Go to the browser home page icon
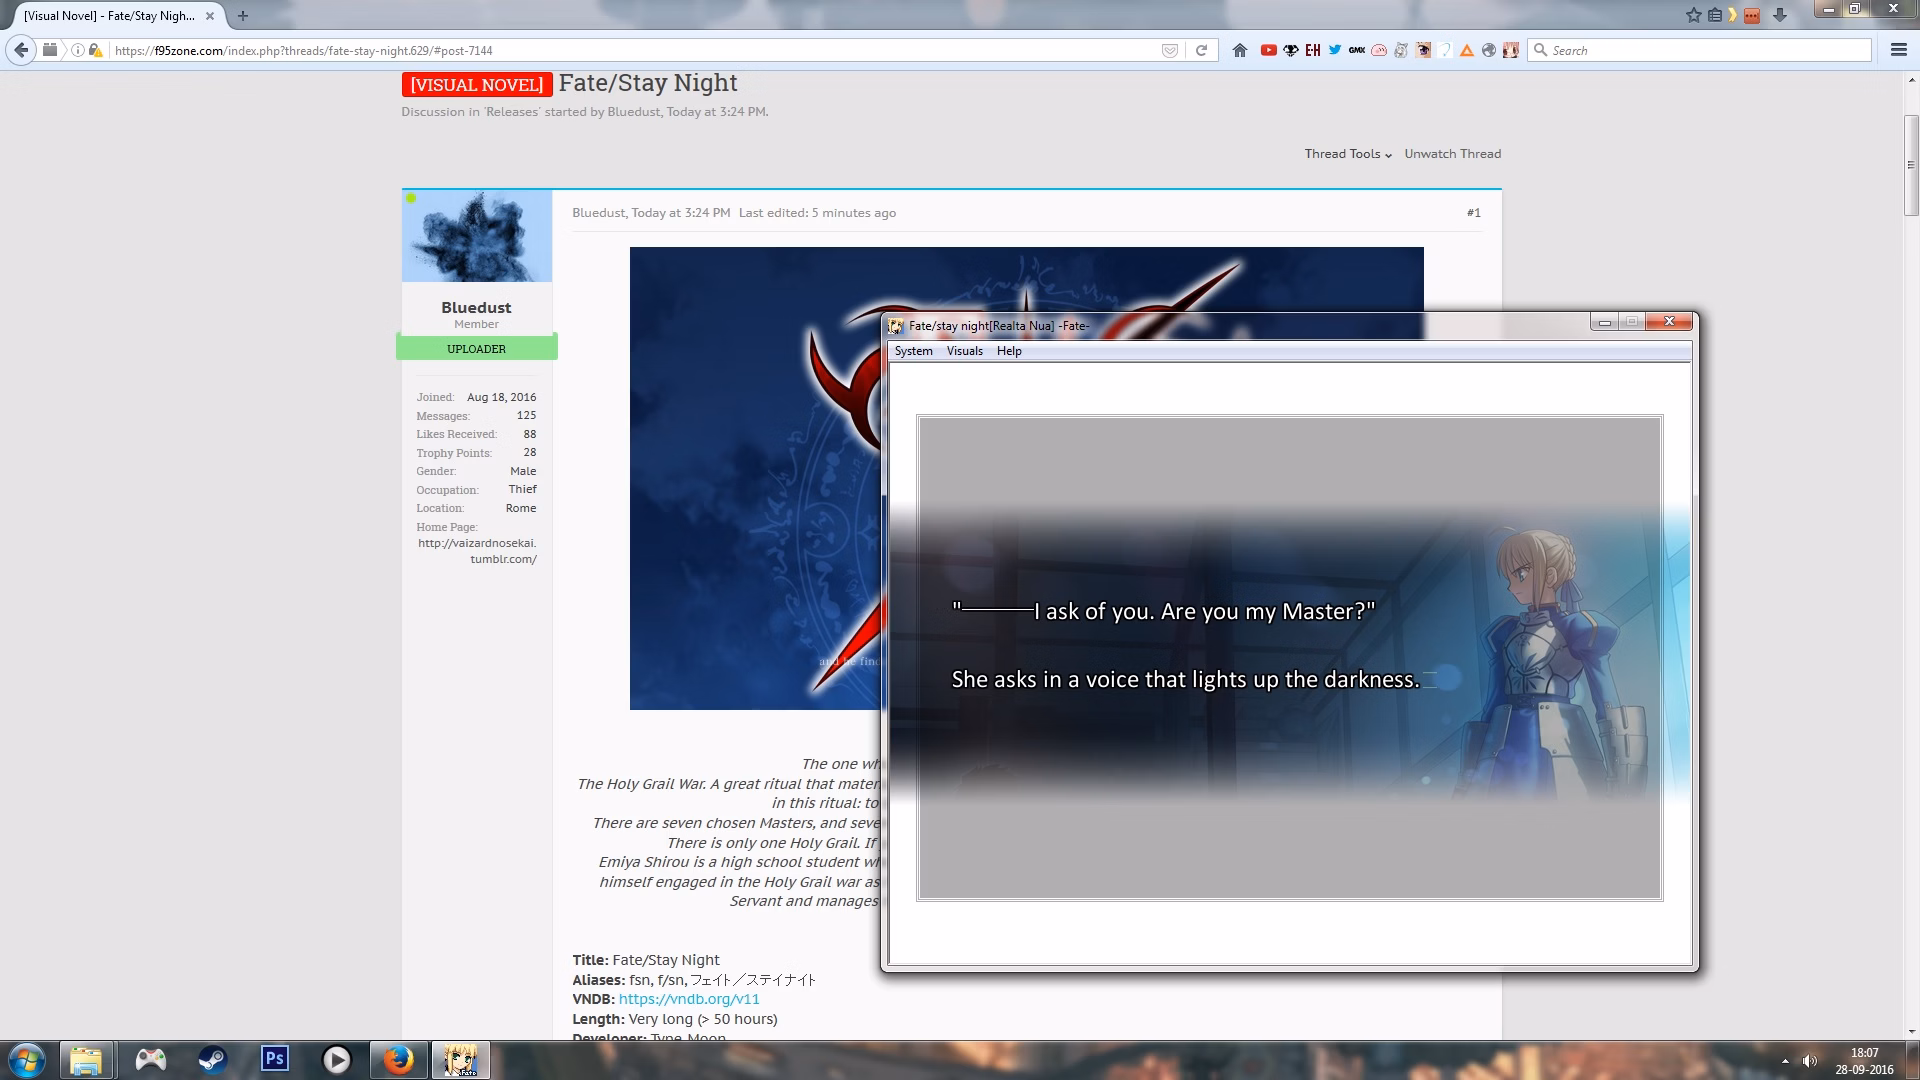1920x1080 pixels. [x=1240, y=50]
